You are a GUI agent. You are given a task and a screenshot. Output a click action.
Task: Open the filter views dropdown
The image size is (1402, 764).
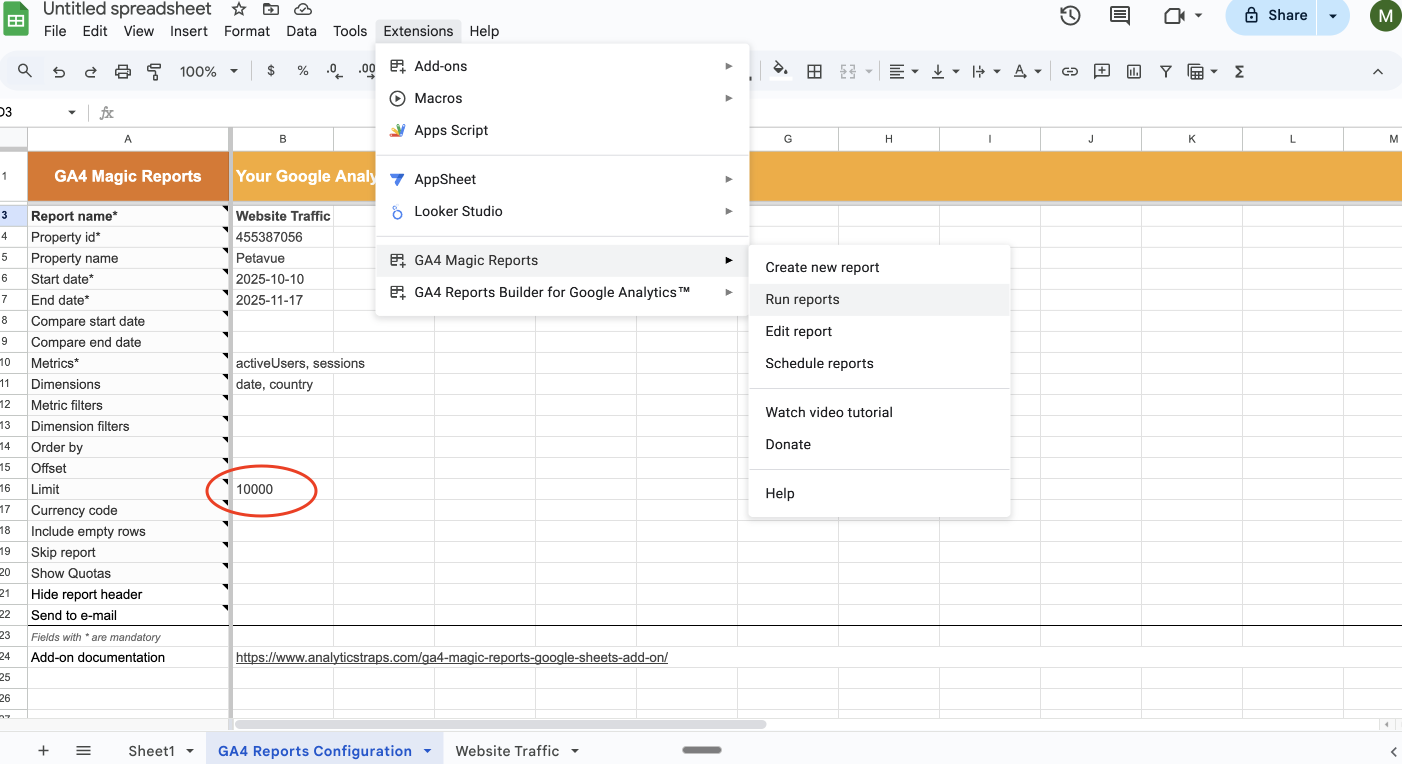click(1202, 71)
